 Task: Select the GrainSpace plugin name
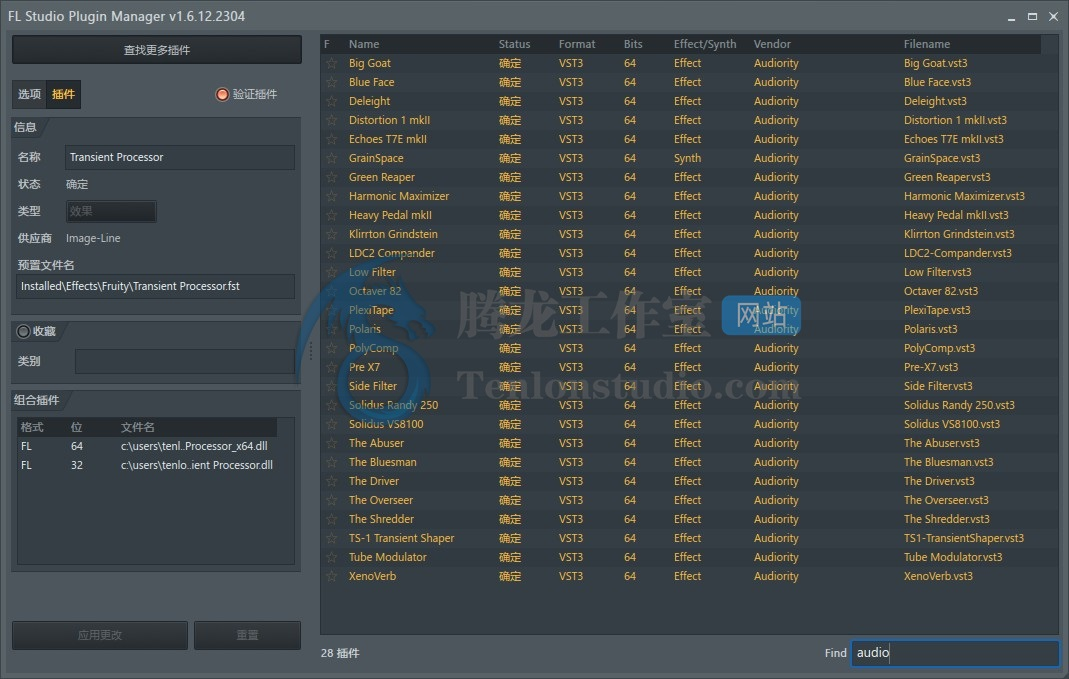pos(376,158)
